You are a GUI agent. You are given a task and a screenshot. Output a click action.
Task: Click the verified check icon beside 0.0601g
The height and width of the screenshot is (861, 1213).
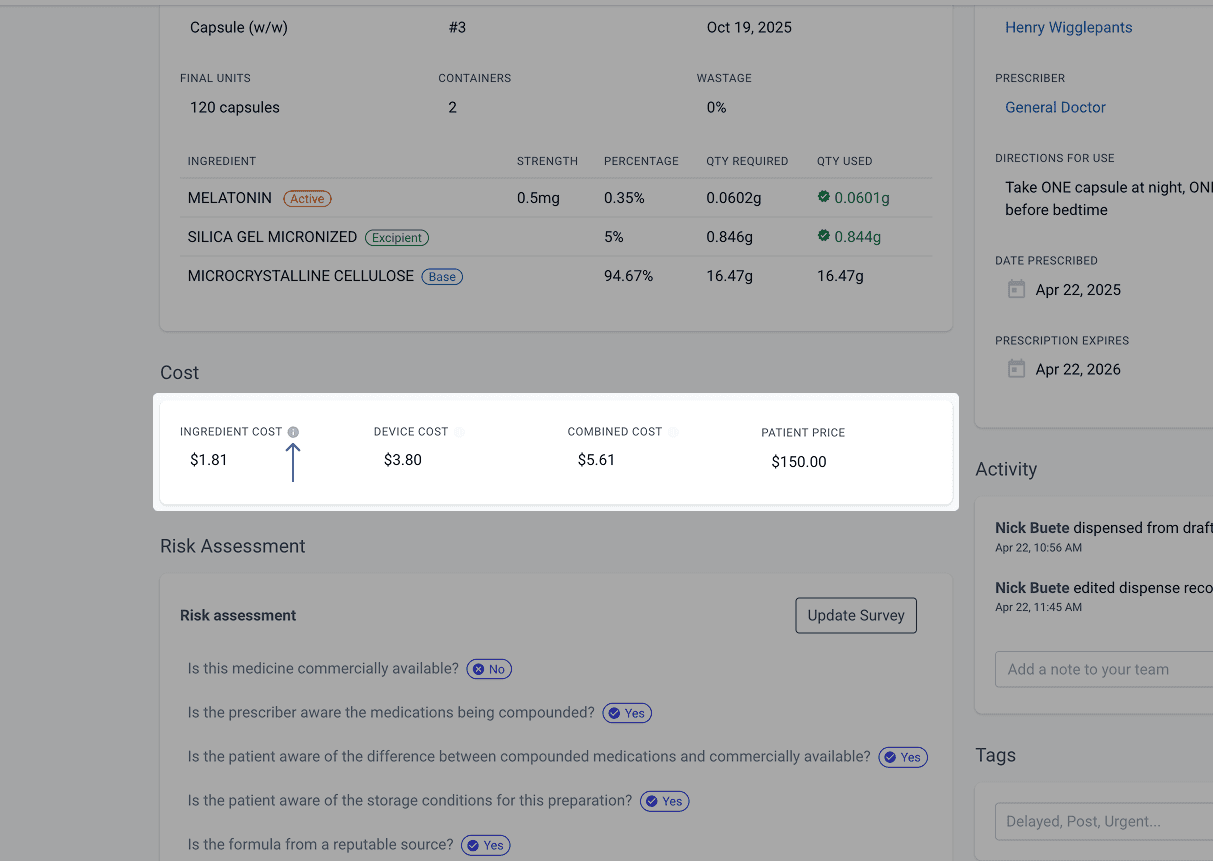point(824,197)
